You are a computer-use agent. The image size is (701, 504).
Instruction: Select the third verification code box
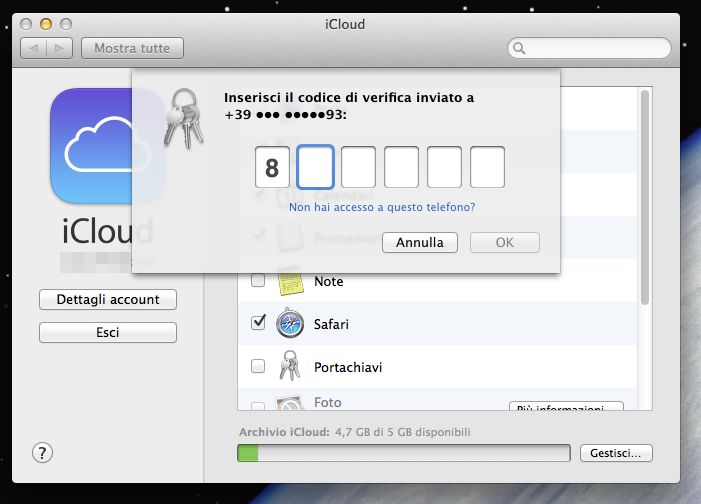358,167
